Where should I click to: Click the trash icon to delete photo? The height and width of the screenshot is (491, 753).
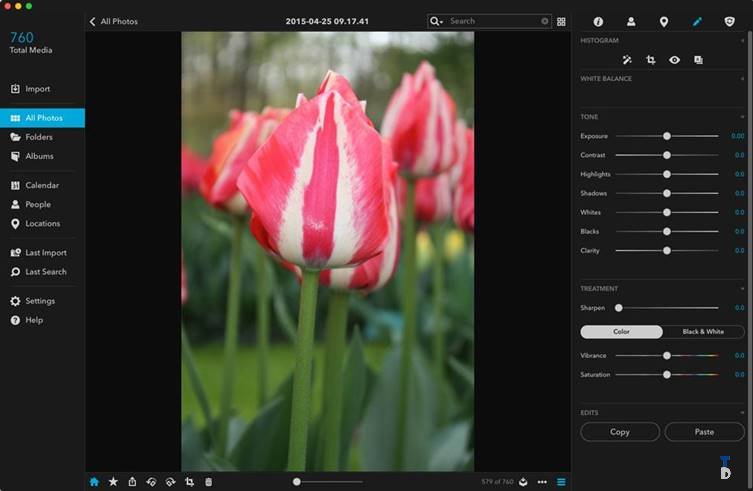click(x=208, y=482)
